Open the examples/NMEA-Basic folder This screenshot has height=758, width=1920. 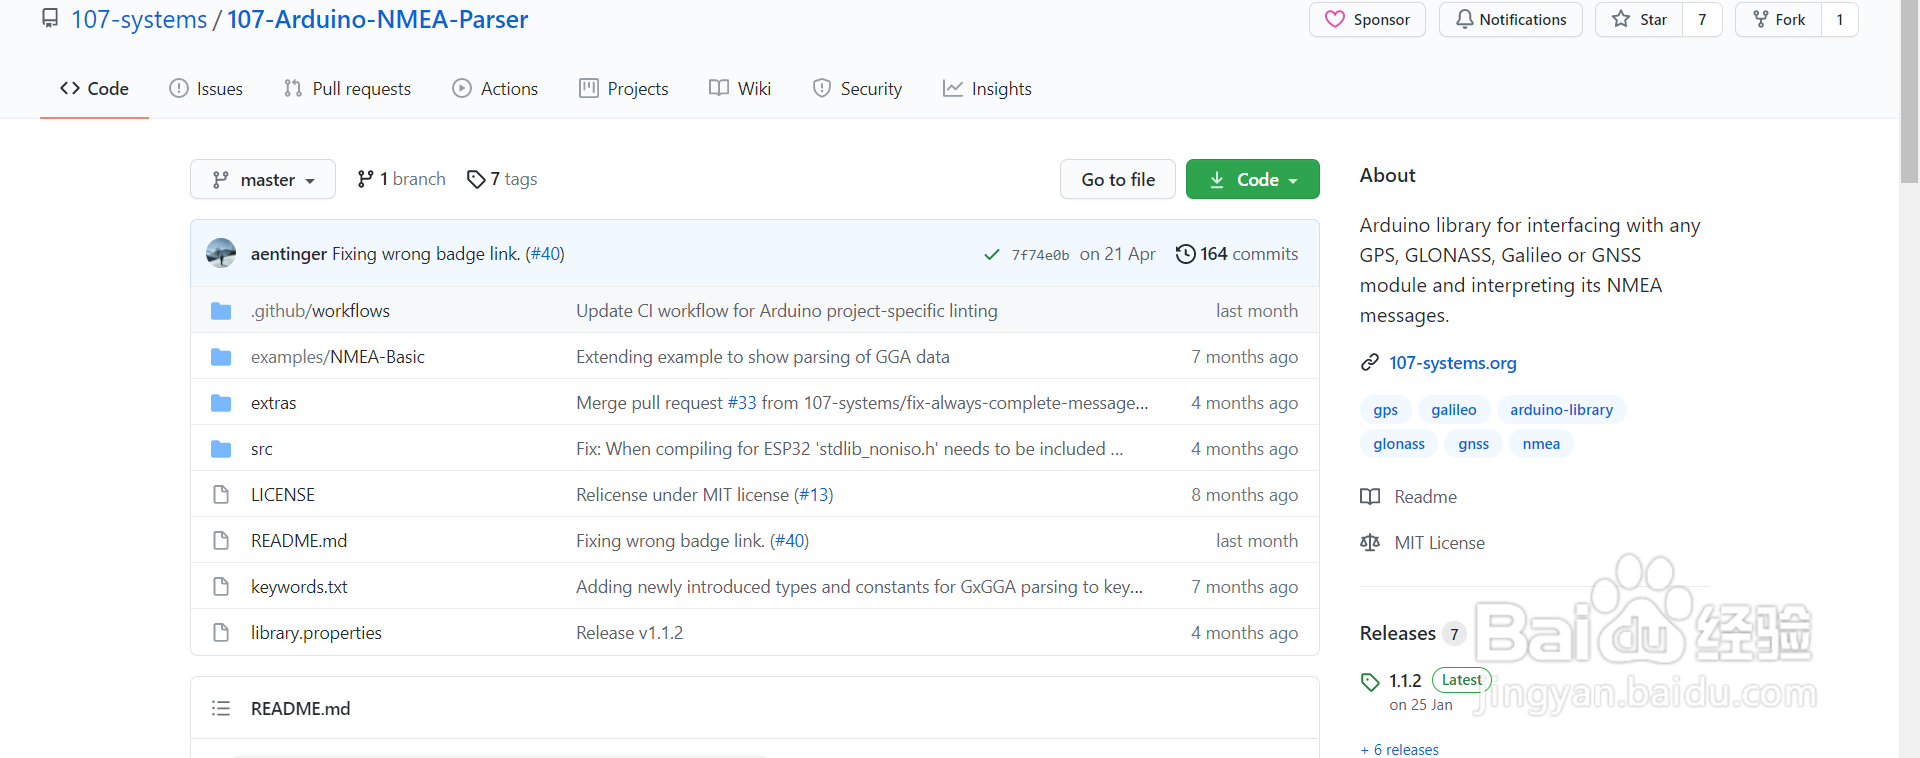pyautogui.click(x=338, y=357)
